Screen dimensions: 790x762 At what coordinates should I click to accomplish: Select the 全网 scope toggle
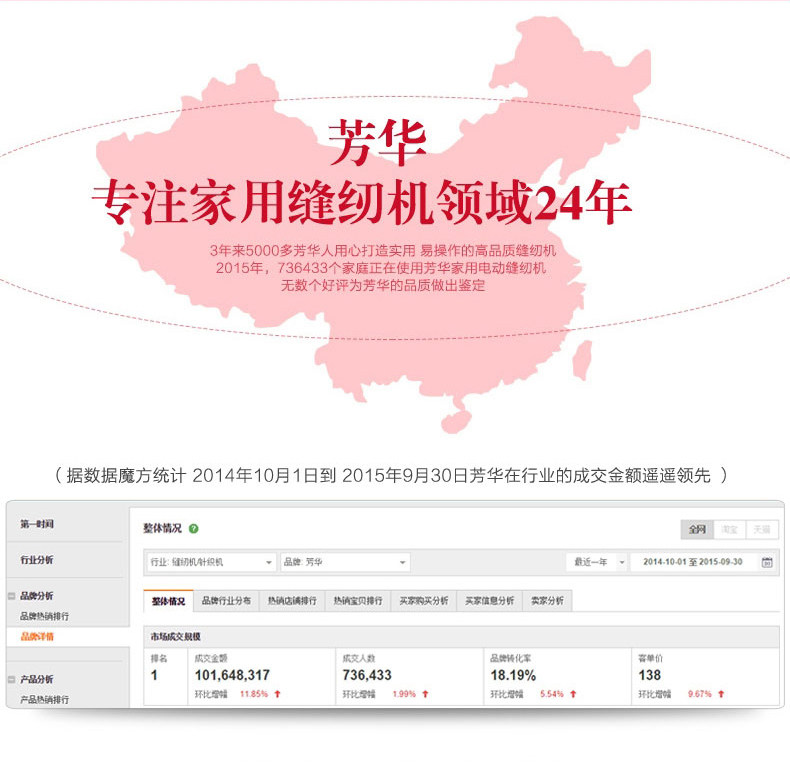coord(697,529)
